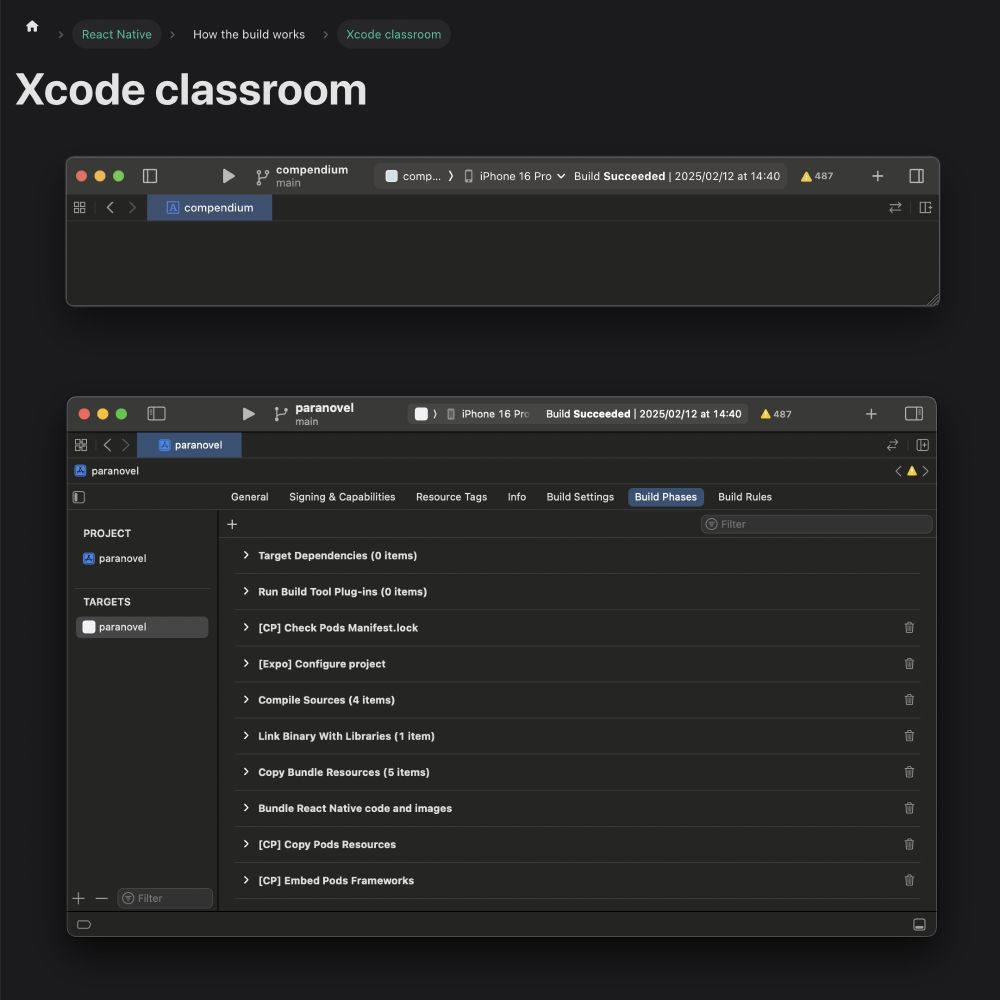This screenshot has width=1000, height=1000.
Task: Go forward in compendium editor history
Action: tap(132, 208)
